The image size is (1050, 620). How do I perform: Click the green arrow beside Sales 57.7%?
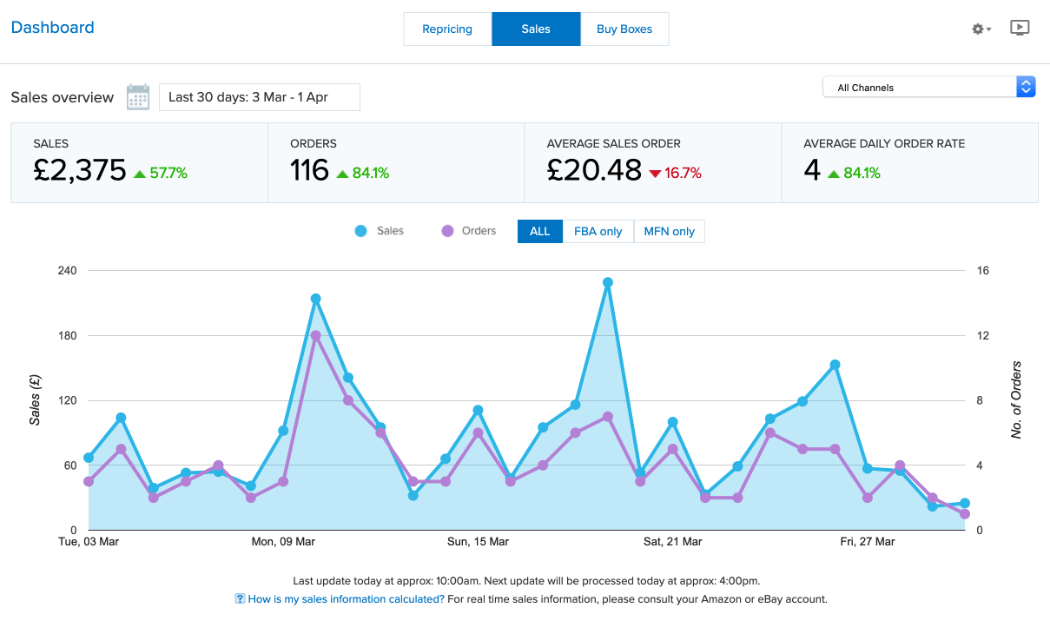click(139, 173)
